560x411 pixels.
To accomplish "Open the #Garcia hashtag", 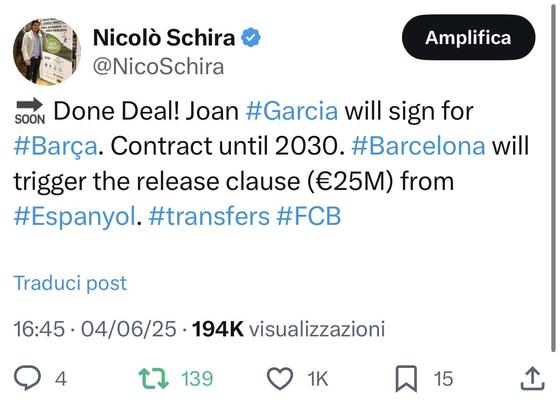I will [292, 111].
